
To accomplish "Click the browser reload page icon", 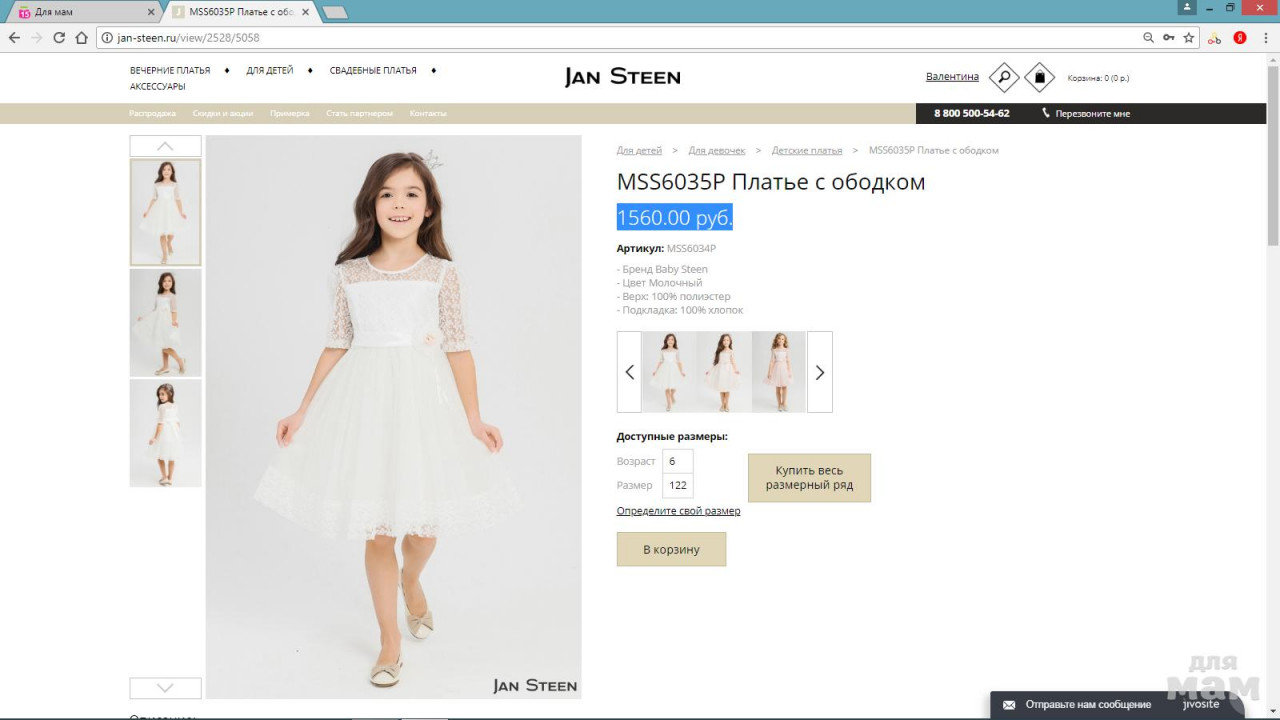I will [59, 38].
